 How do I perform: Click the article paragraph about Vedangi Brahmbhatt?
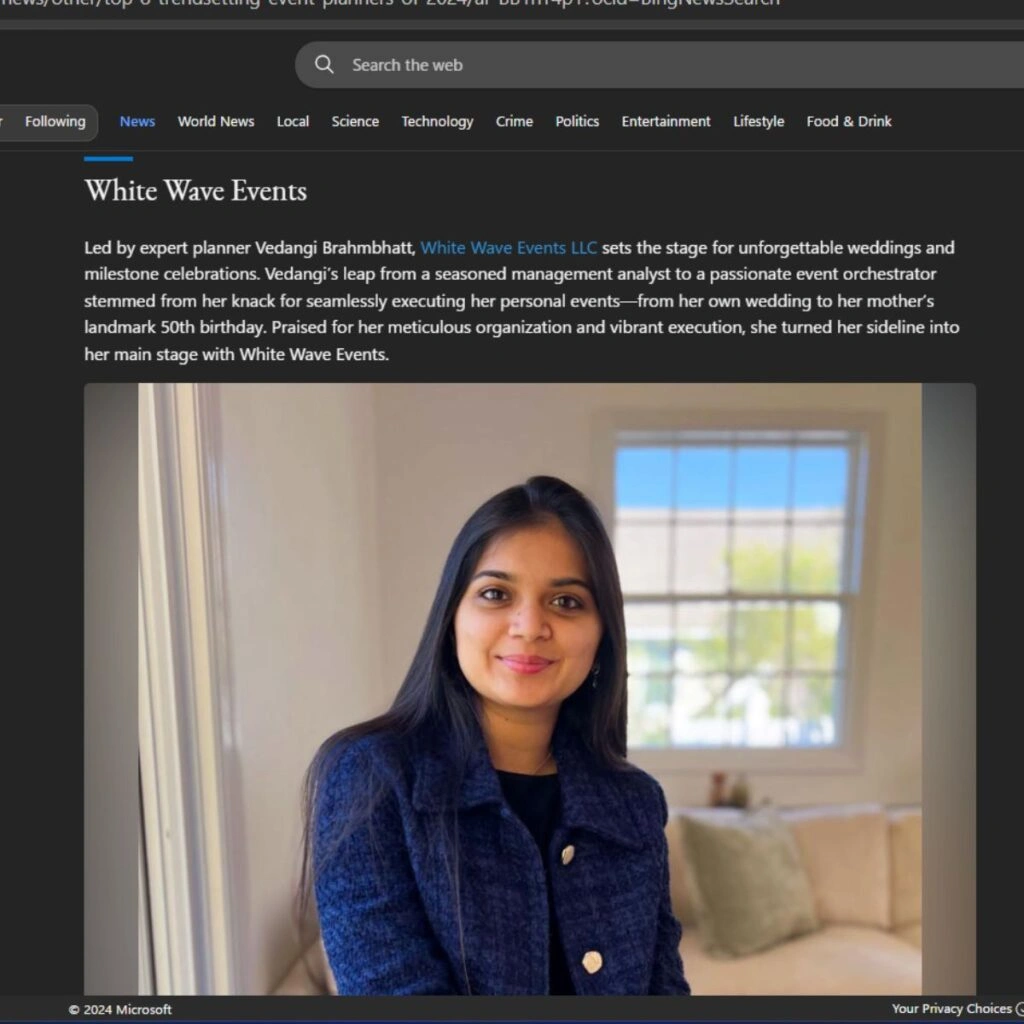pyautogui.click(x=522, y=301)
